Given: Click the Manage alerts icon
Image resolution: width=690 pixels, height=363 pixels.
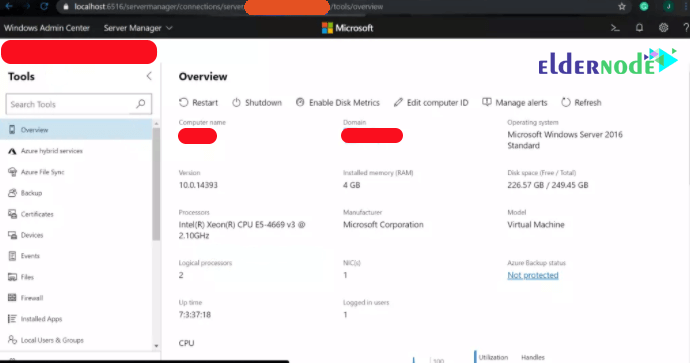Looking at the screenshot, I should pos(487,102).
